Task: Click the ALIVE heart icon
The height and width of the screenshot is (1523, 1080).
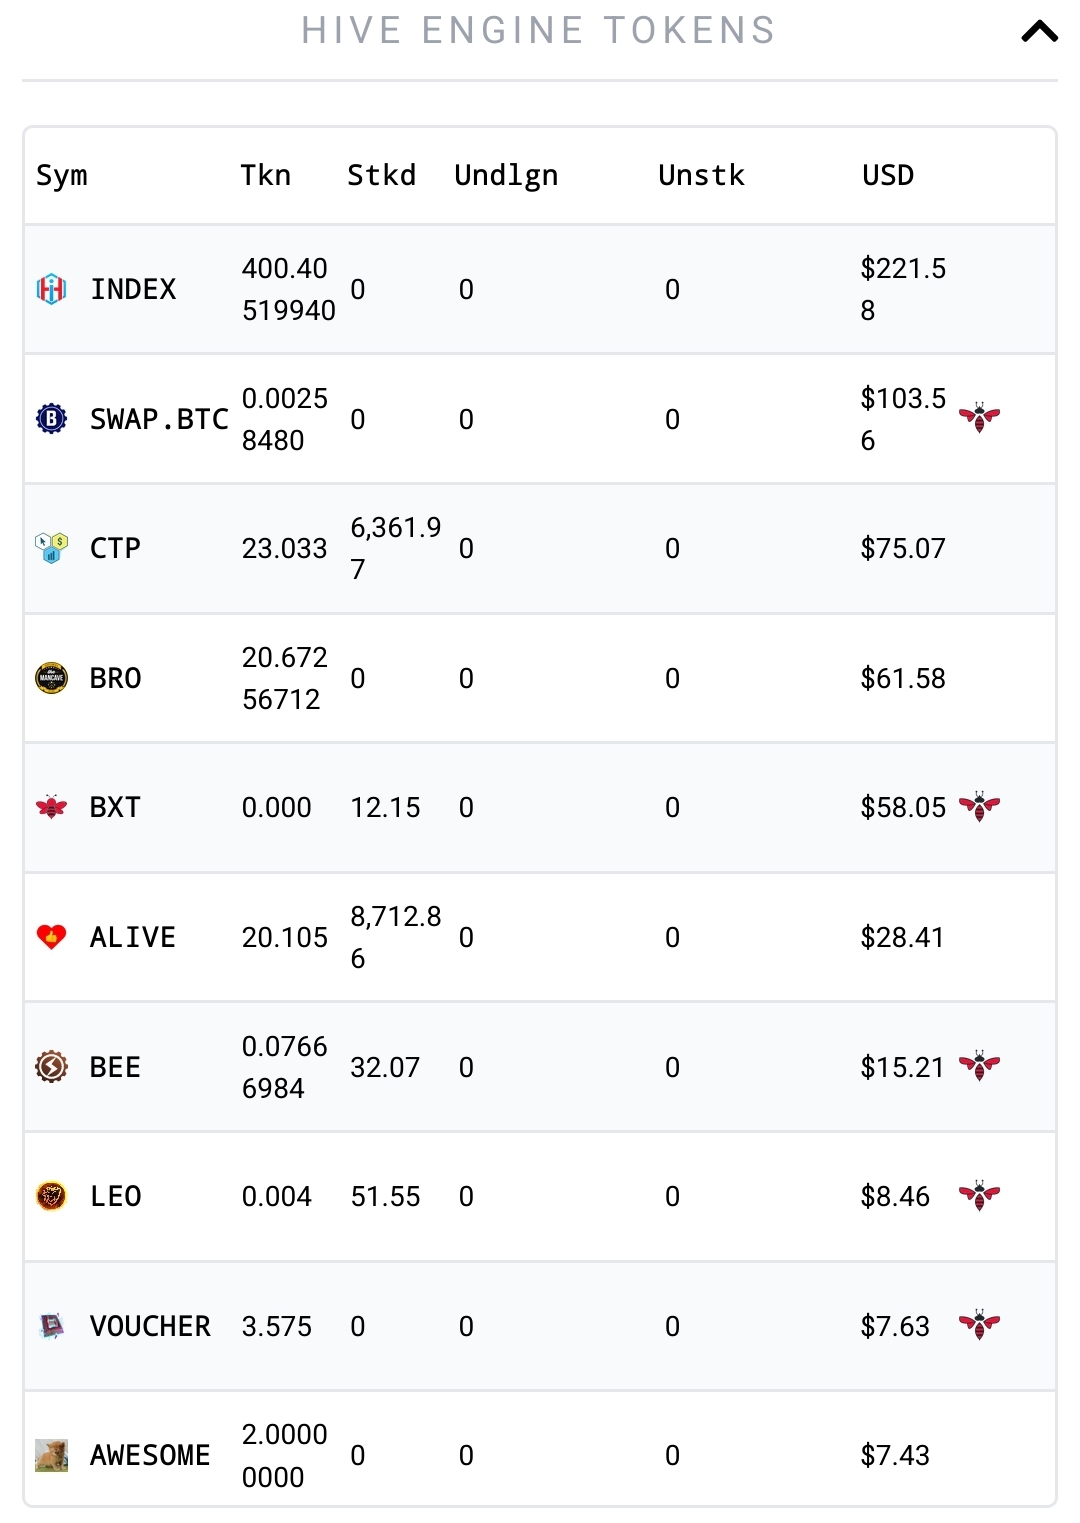Action: tap(52, 937)
